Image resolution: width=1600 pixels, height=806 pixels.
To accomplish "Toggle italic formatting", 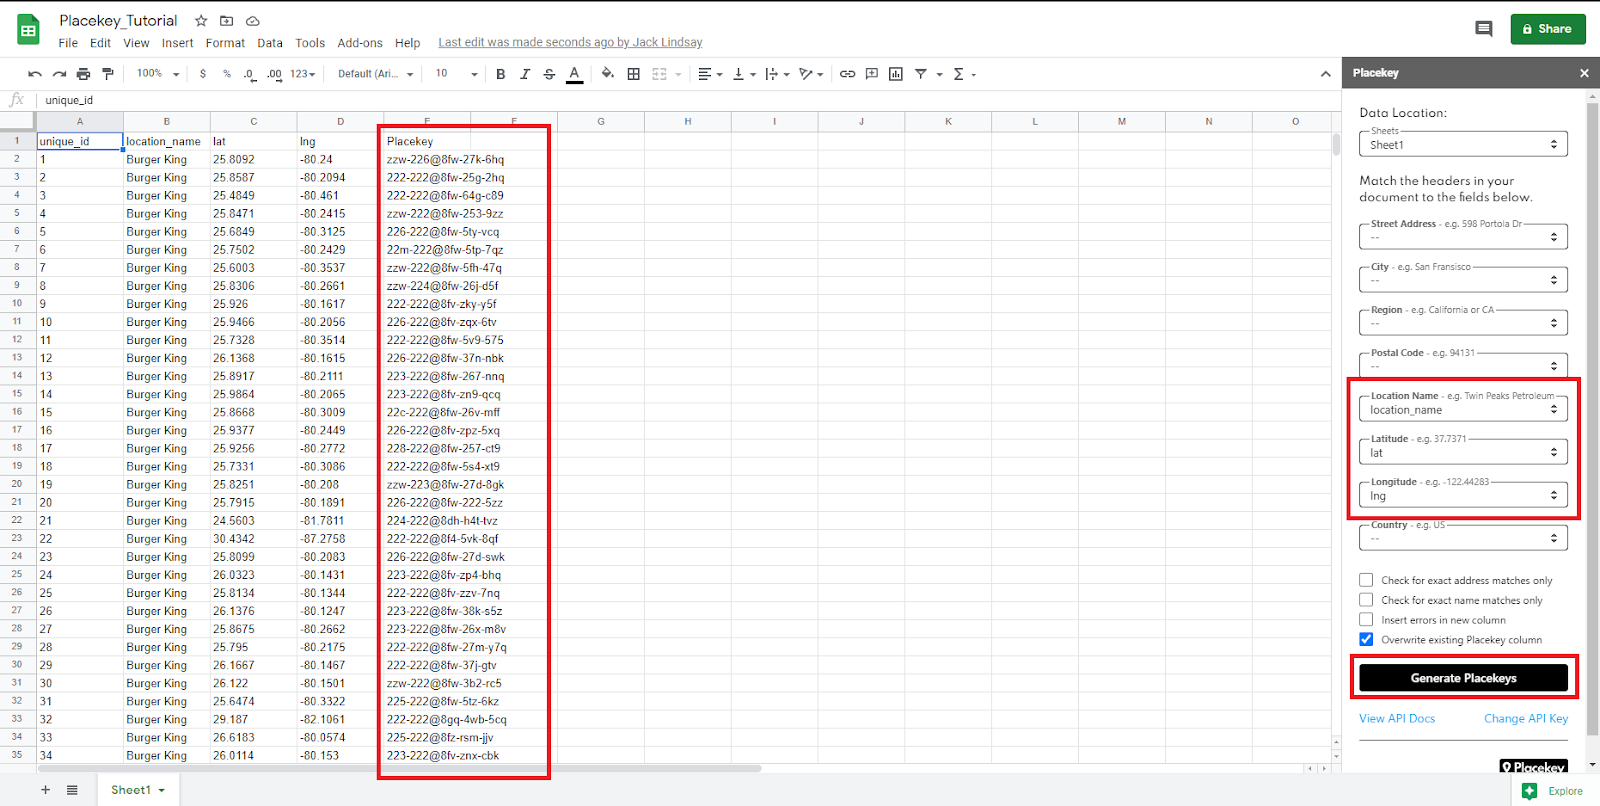I will (525, 74).
